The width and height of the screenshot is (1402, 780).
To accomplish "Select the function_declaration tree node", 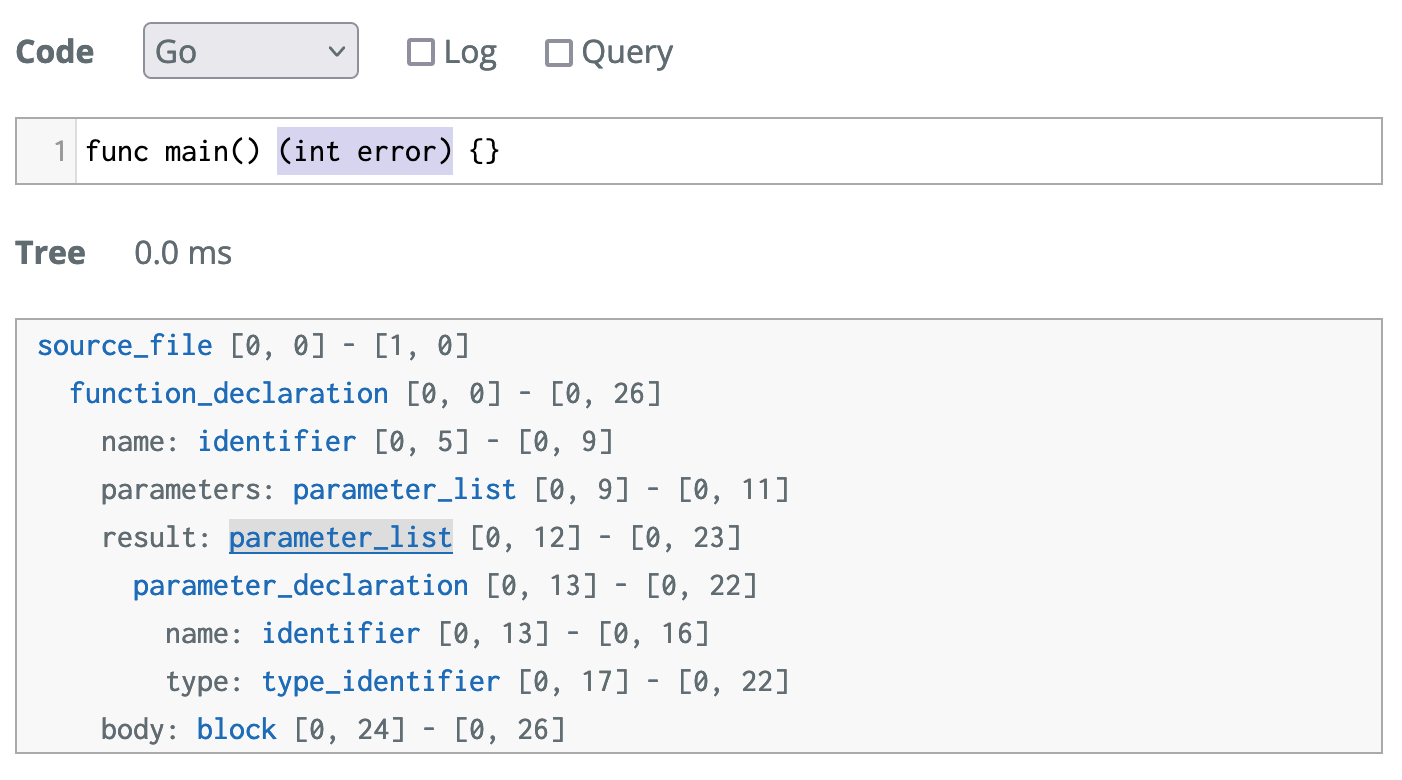I will (x=229, y=394).
